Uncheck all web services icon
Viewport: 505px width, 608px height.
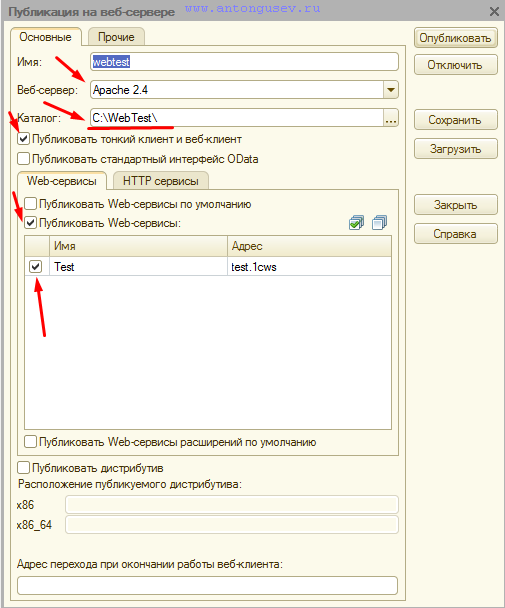tap(379, 223)
